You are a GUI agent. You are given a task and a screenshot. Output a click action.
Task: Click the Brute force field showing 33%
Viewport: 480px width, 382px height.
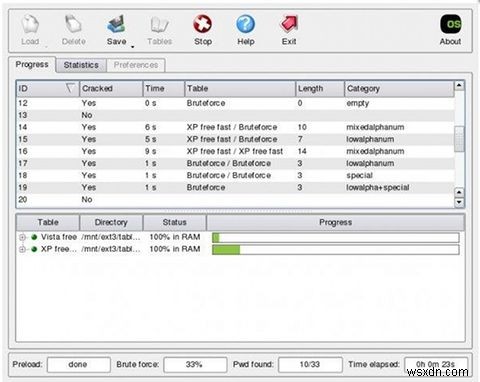pos(195,365)
